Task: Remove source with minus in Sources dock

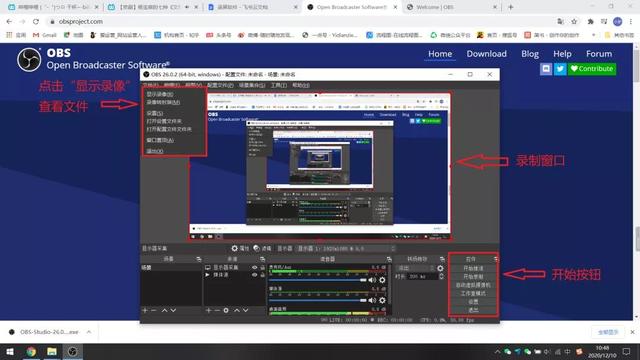Action: (x=217, y=311)
